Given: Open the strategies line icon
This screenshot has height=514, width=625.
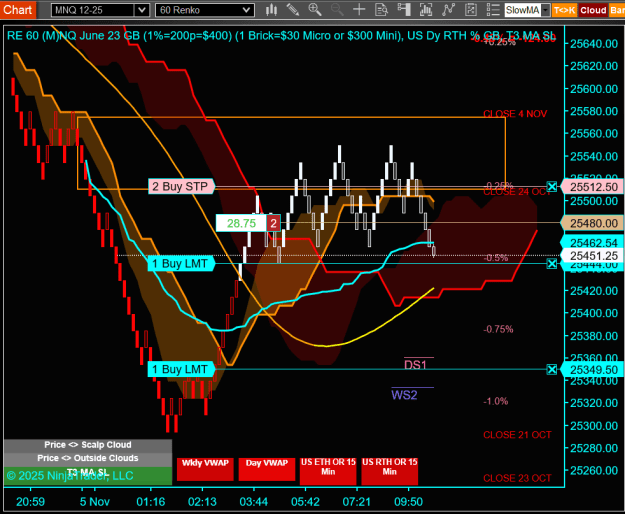Looking at the screenshot, I should [x=448, y=10].
